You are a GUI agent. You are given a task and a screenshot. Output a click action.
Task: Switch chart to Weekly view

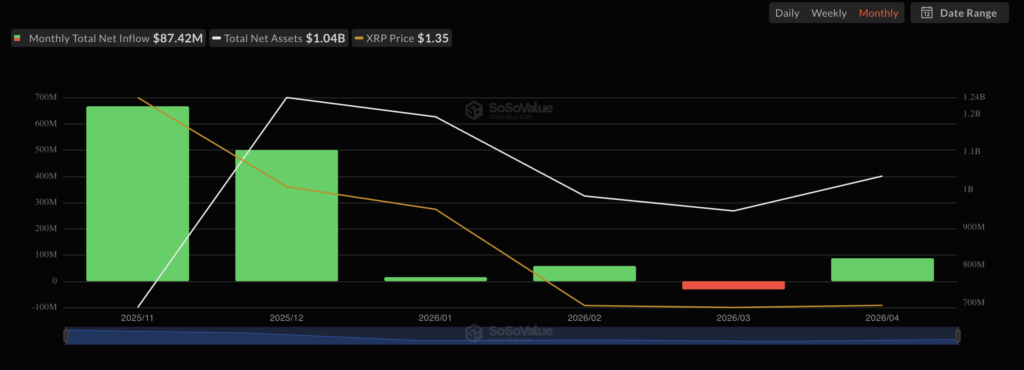tap(829, 13)
